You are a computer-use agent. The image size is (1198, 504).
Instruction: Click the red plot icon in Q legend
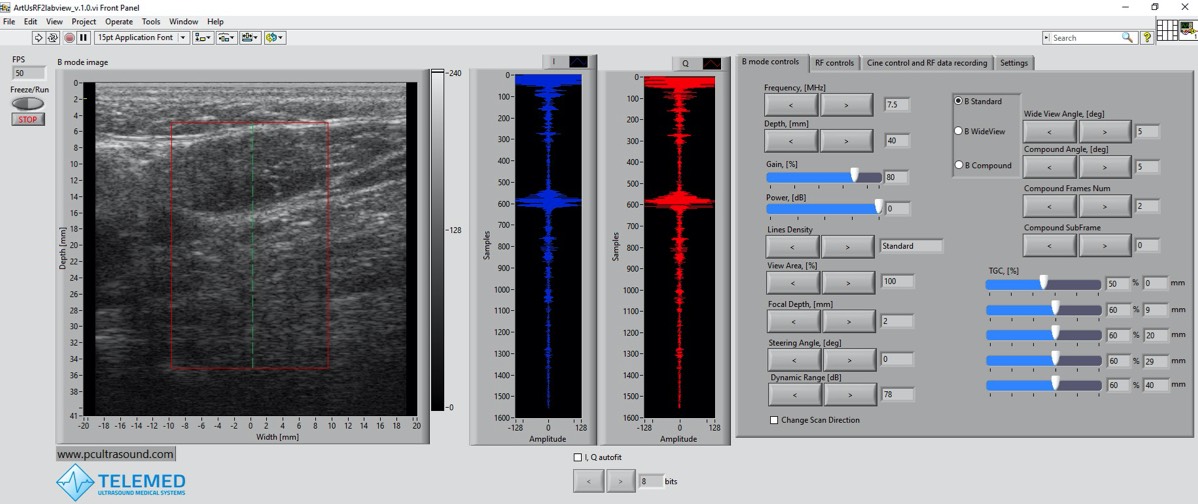(x=712, y=63)
